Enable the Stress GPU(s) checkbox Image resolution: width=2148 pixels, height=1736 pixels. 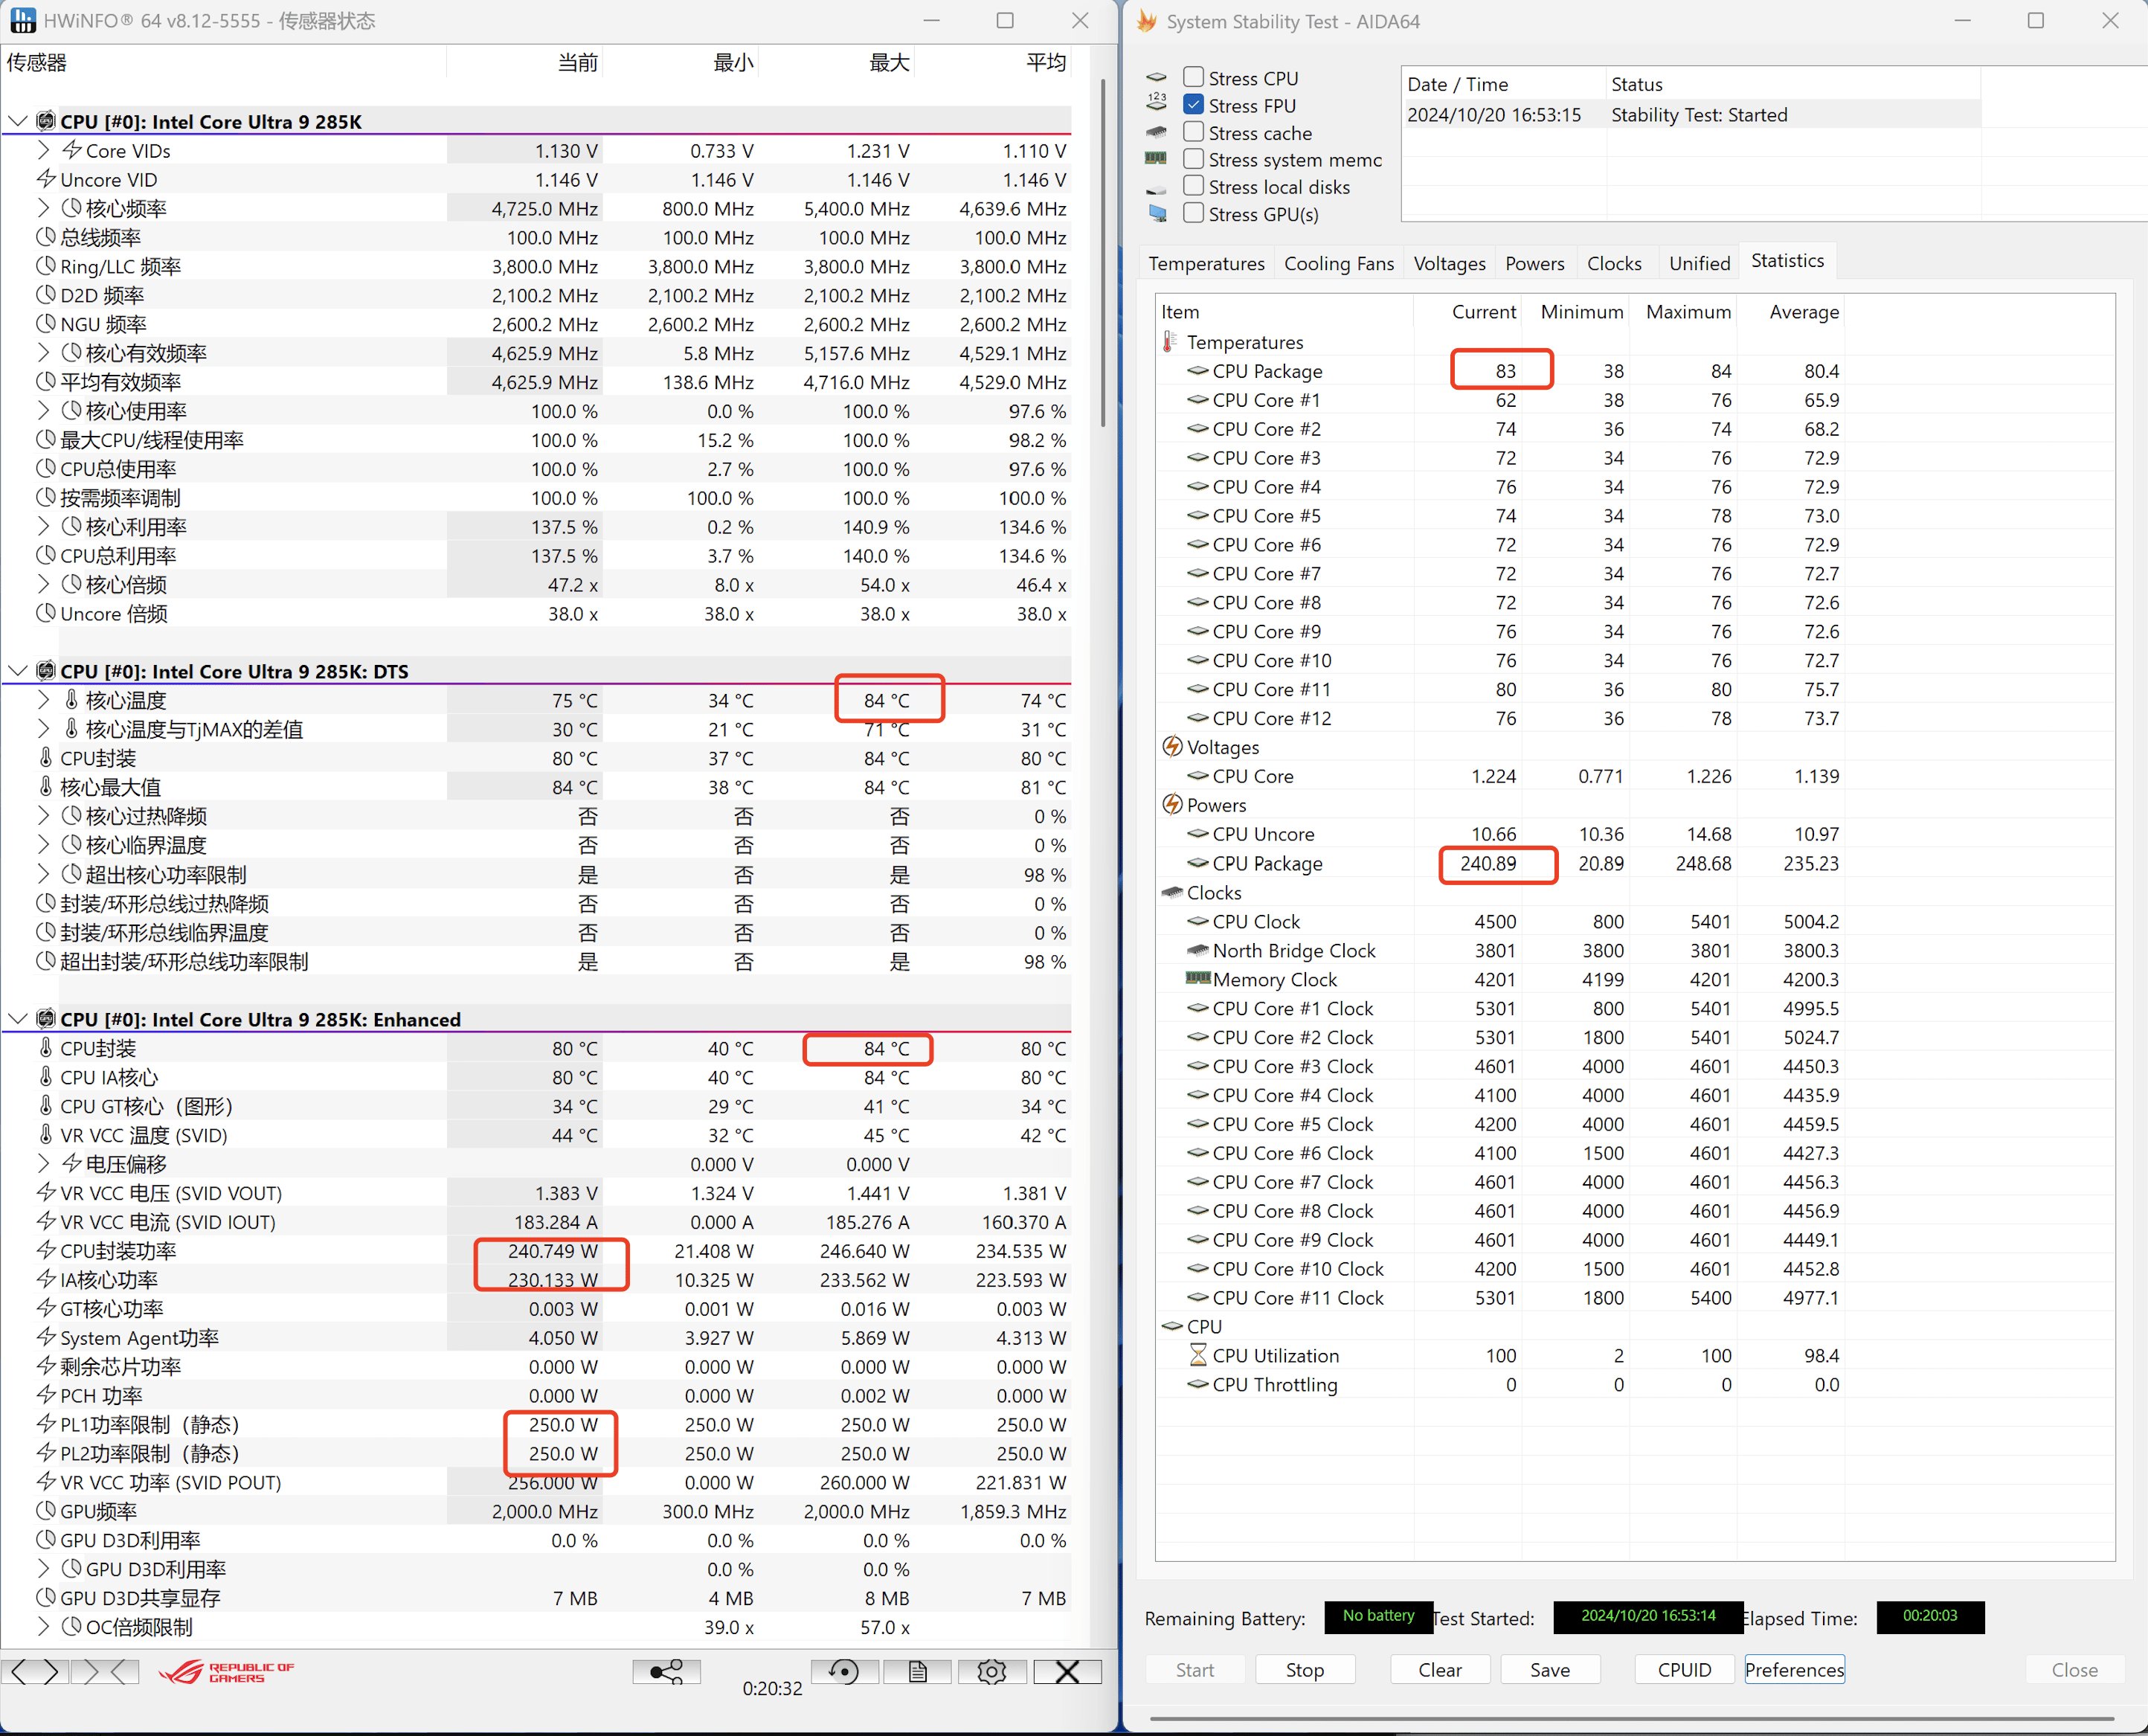(1193, 213)
